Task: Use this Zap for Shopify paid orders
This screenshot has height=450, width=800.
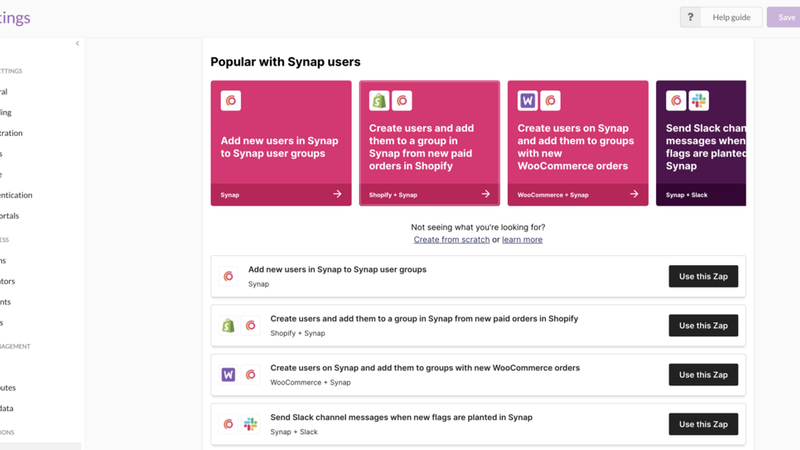Action: [x=703, y=326]
